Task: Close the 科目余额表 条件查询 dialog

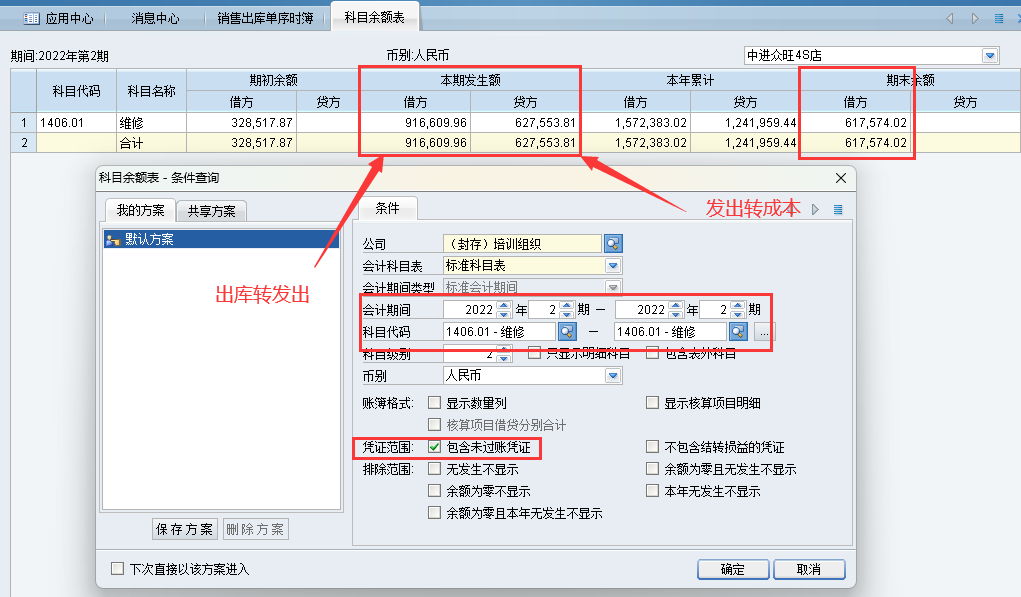Action: tap(839, 178)
